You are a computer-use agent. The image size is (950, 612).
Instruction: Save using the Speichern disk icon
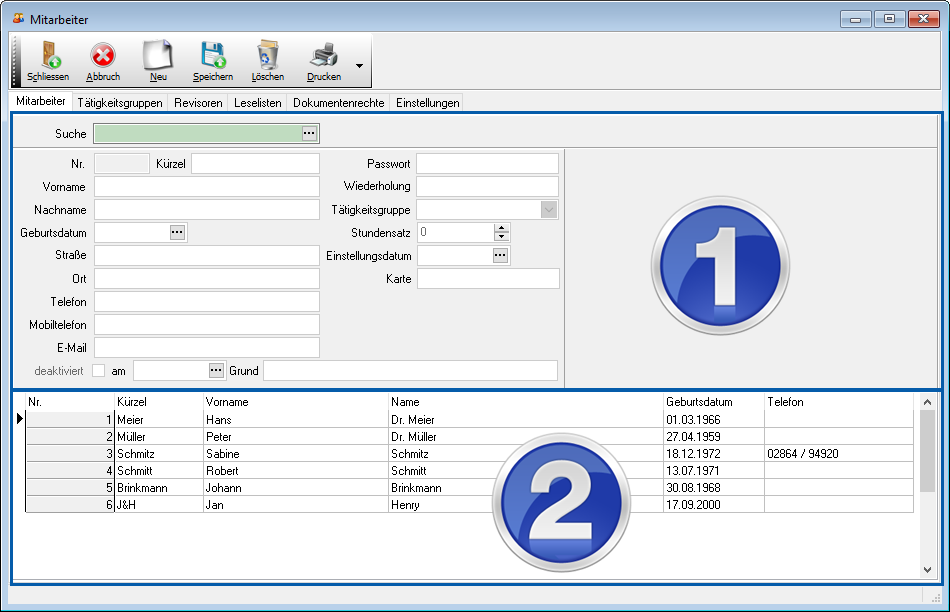(212, 56)
